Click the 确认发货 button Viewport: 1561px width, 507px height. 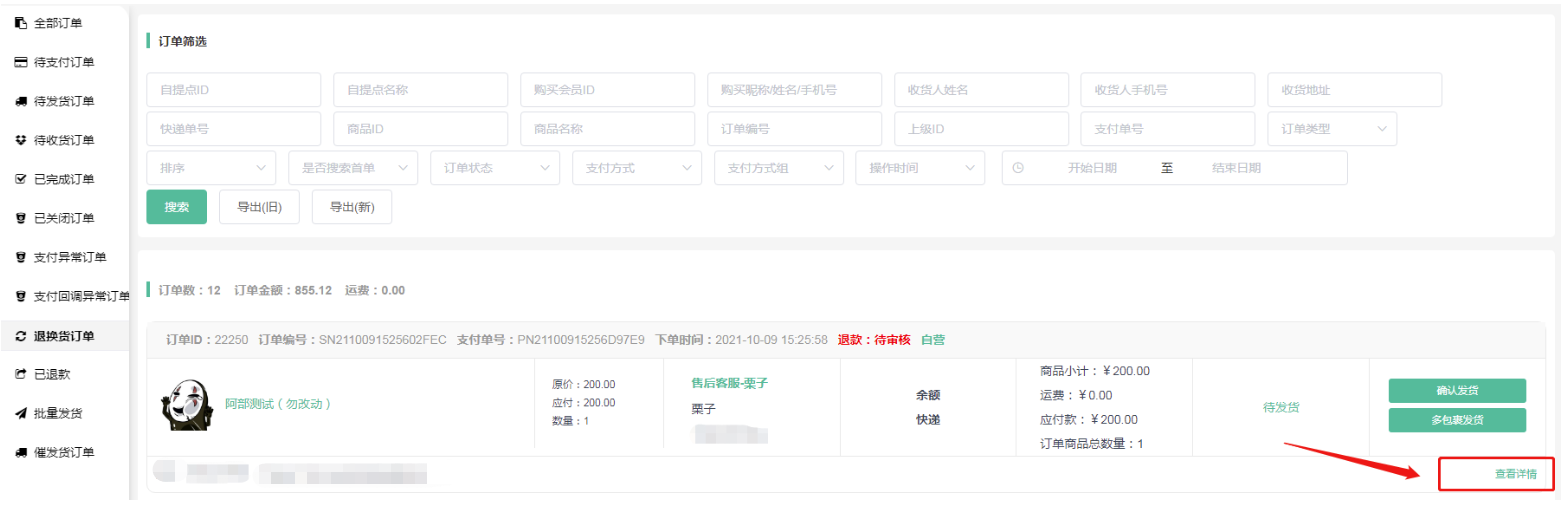tap(1456, 390)
